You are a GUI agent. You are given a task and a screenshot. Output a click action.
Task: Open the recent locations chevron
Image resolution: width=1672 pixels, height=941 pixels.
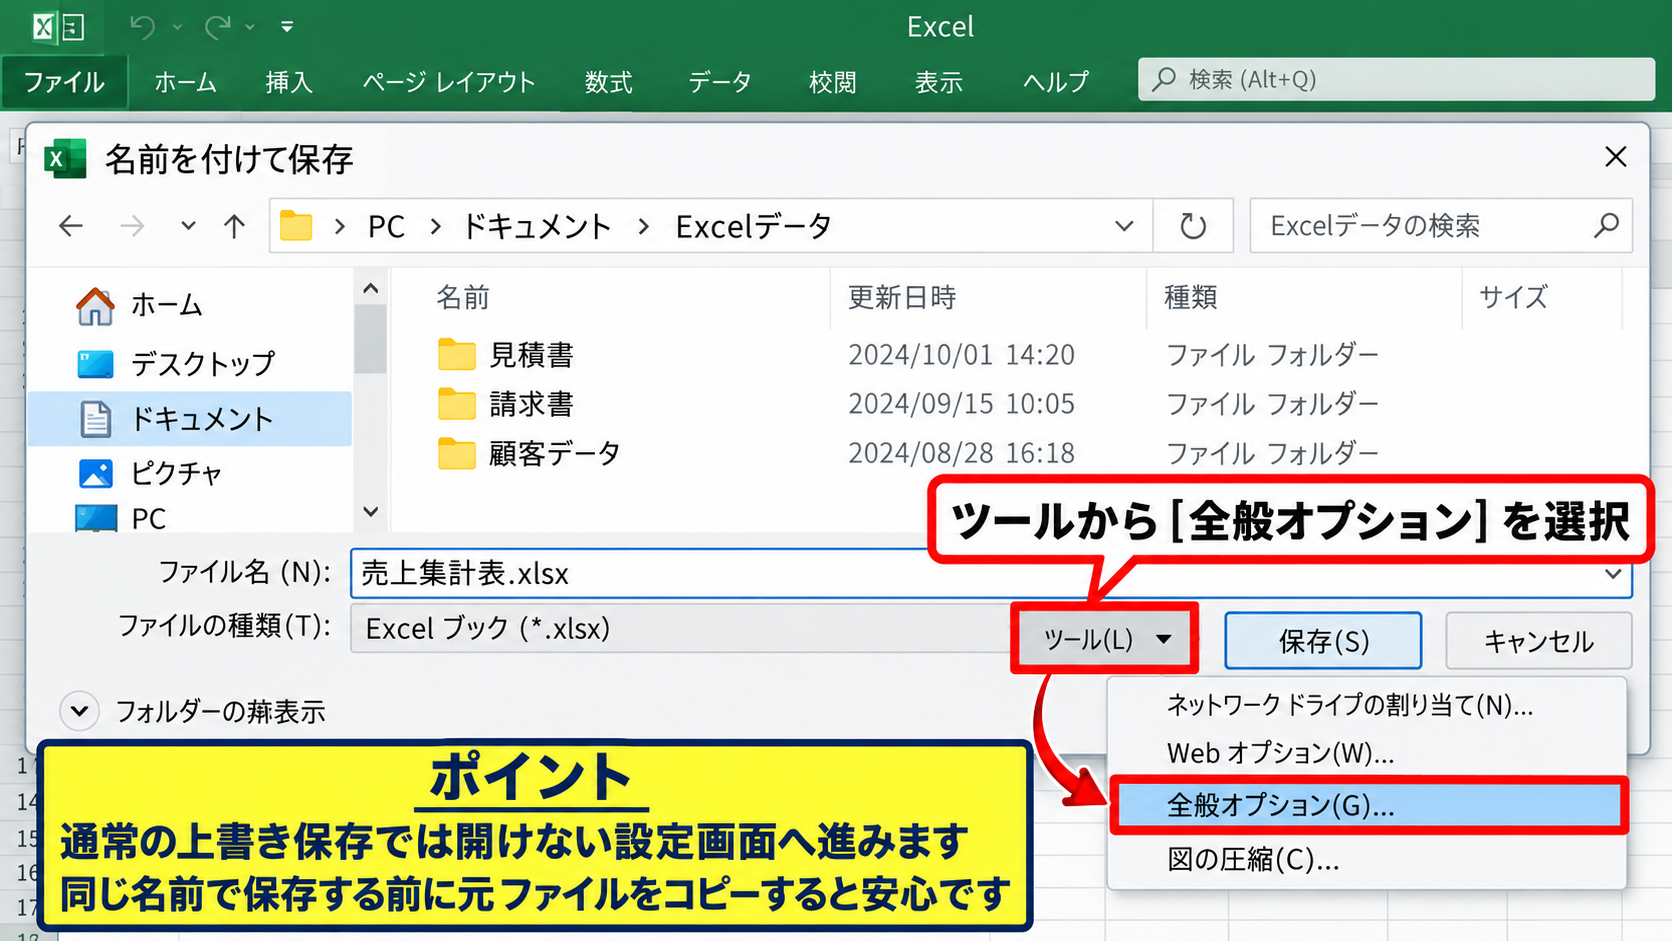point(188,226)
